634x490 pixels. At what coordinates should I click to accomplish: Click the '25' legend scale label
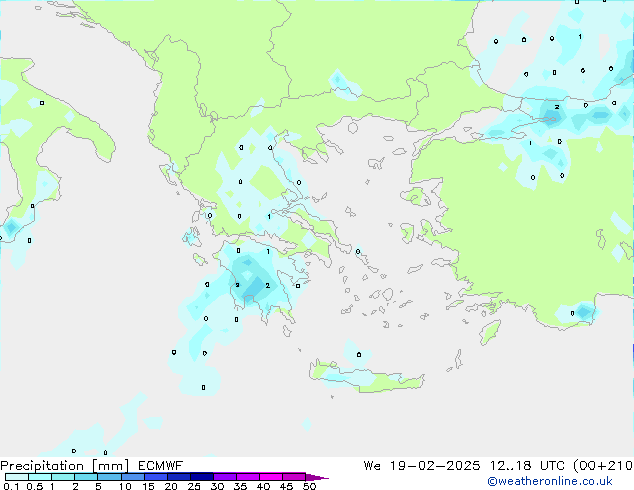pos(194,486)
